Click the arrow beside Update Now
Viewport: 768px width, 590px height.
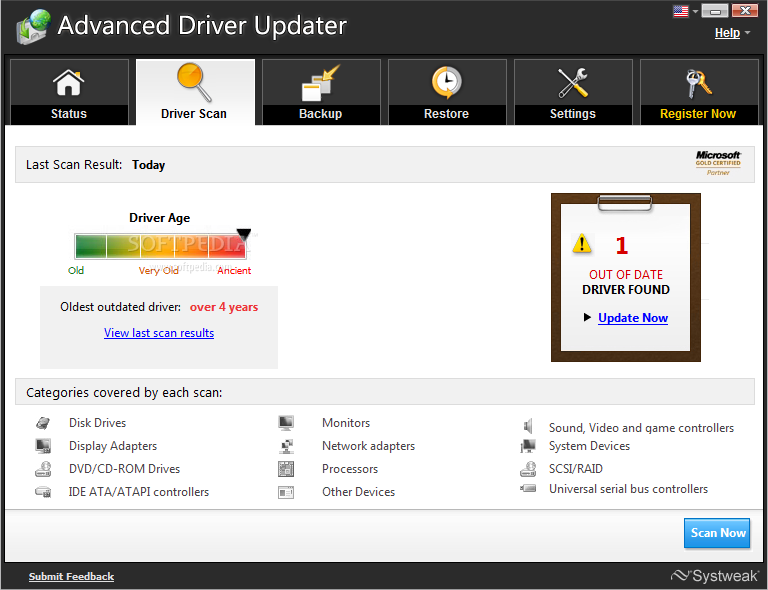[587, 317]
